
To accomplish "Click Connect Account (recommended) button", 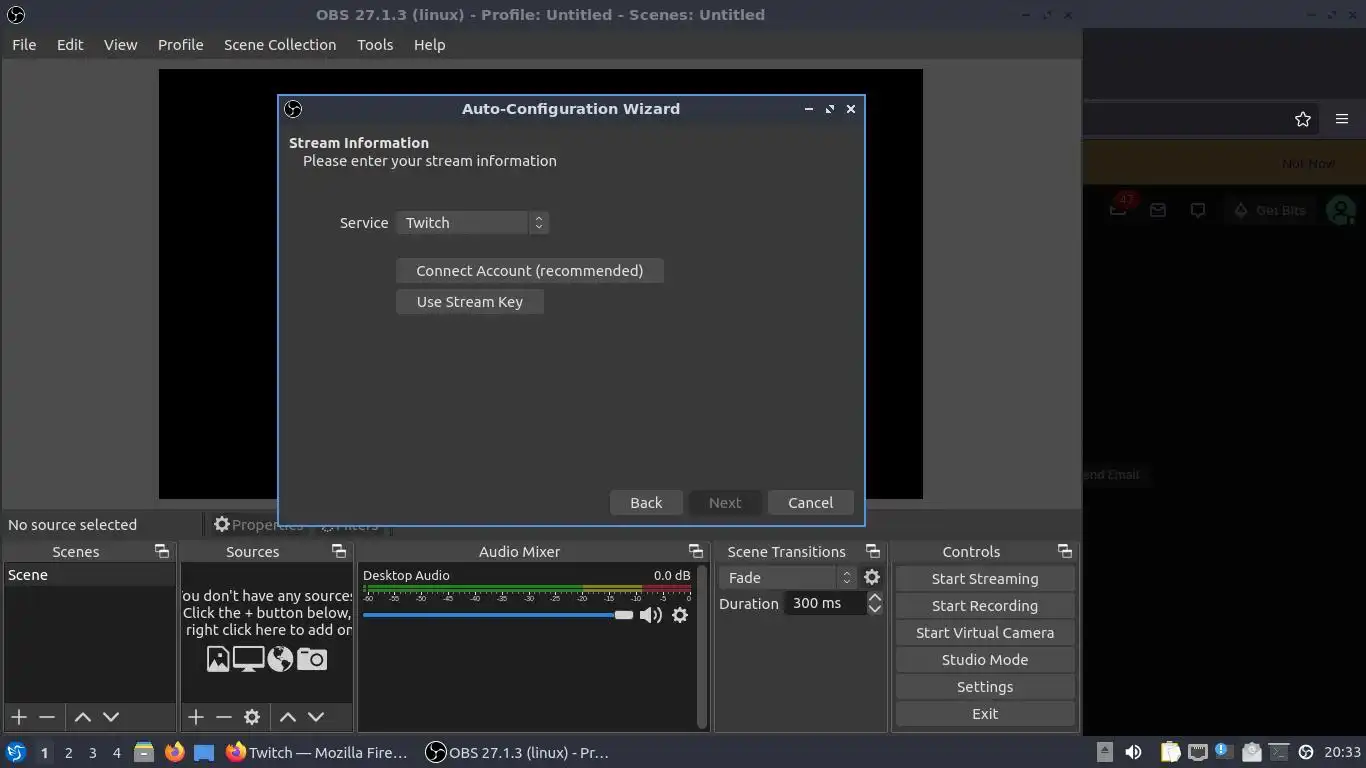I will click(530, 271).
